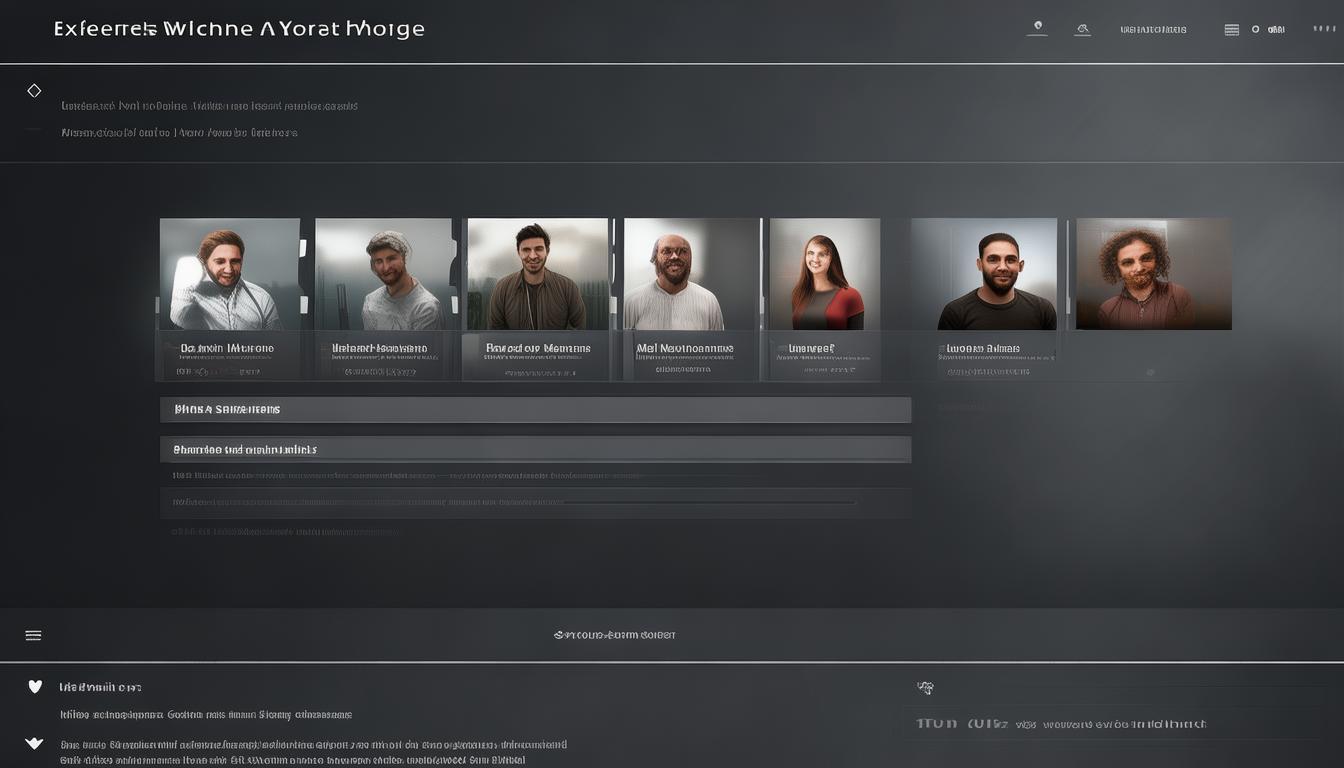Click the name label under the fourth profile card
The height and width of the screenshot is (768, 1344).
click(x=684, y=349)
